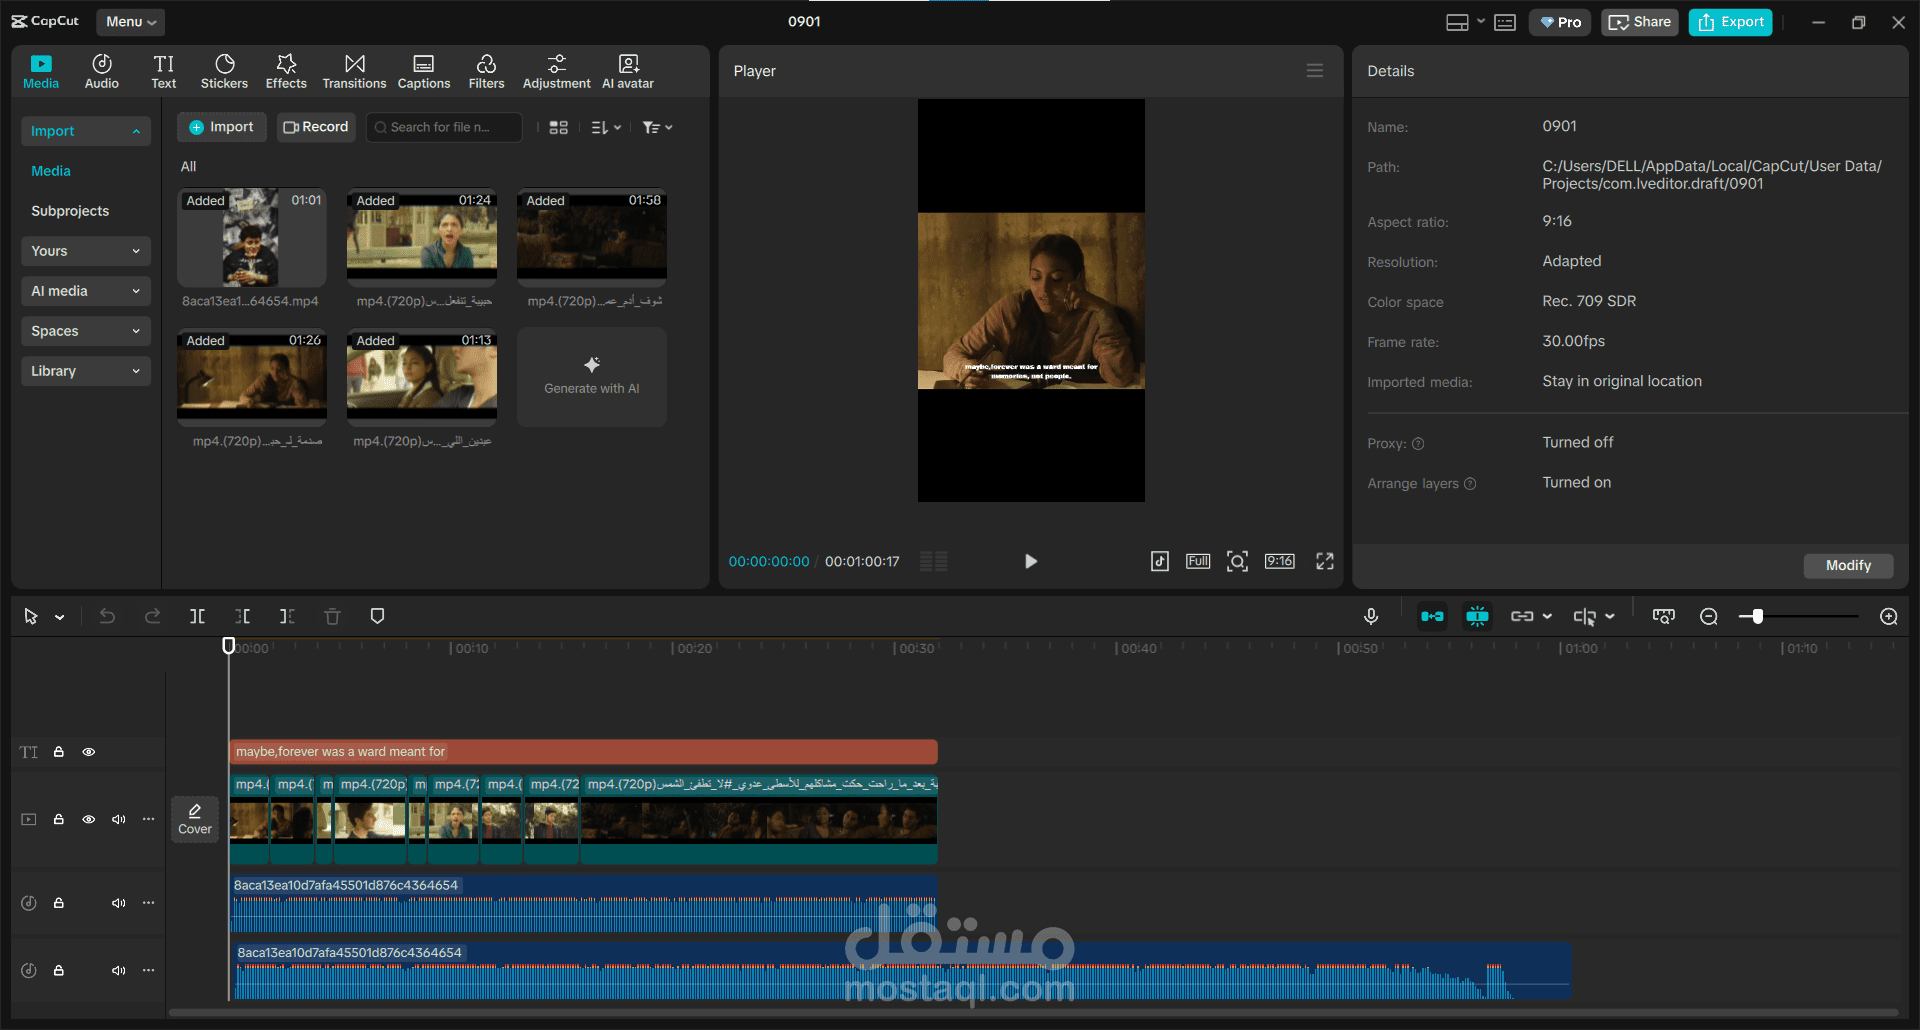Switch to the Text tab
Screen dimensions: 1920x1030
(x=164, y=71)
